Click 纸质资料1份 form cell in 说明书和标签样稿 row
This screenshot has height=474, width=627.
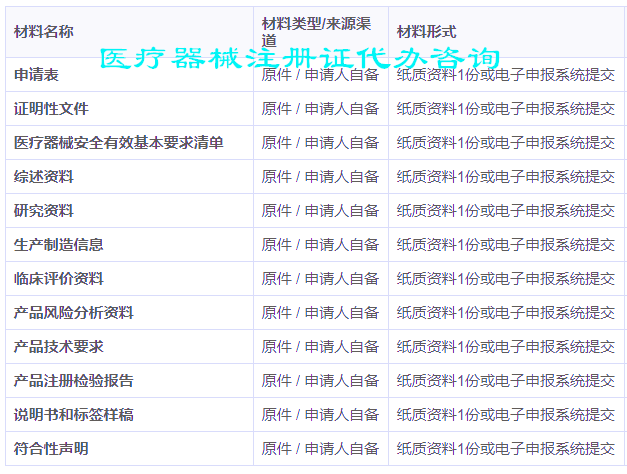(x=505, y=414)
